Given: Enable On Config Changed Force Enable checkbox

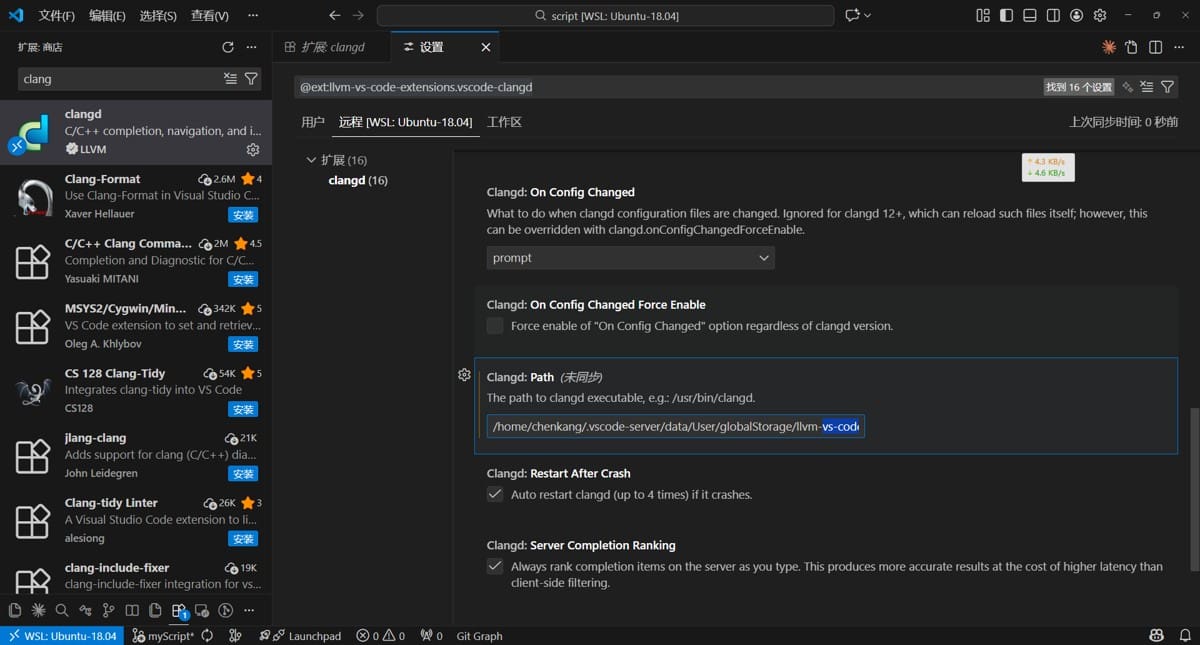Looking at the screenshot, I should click(x=495, y=326).
